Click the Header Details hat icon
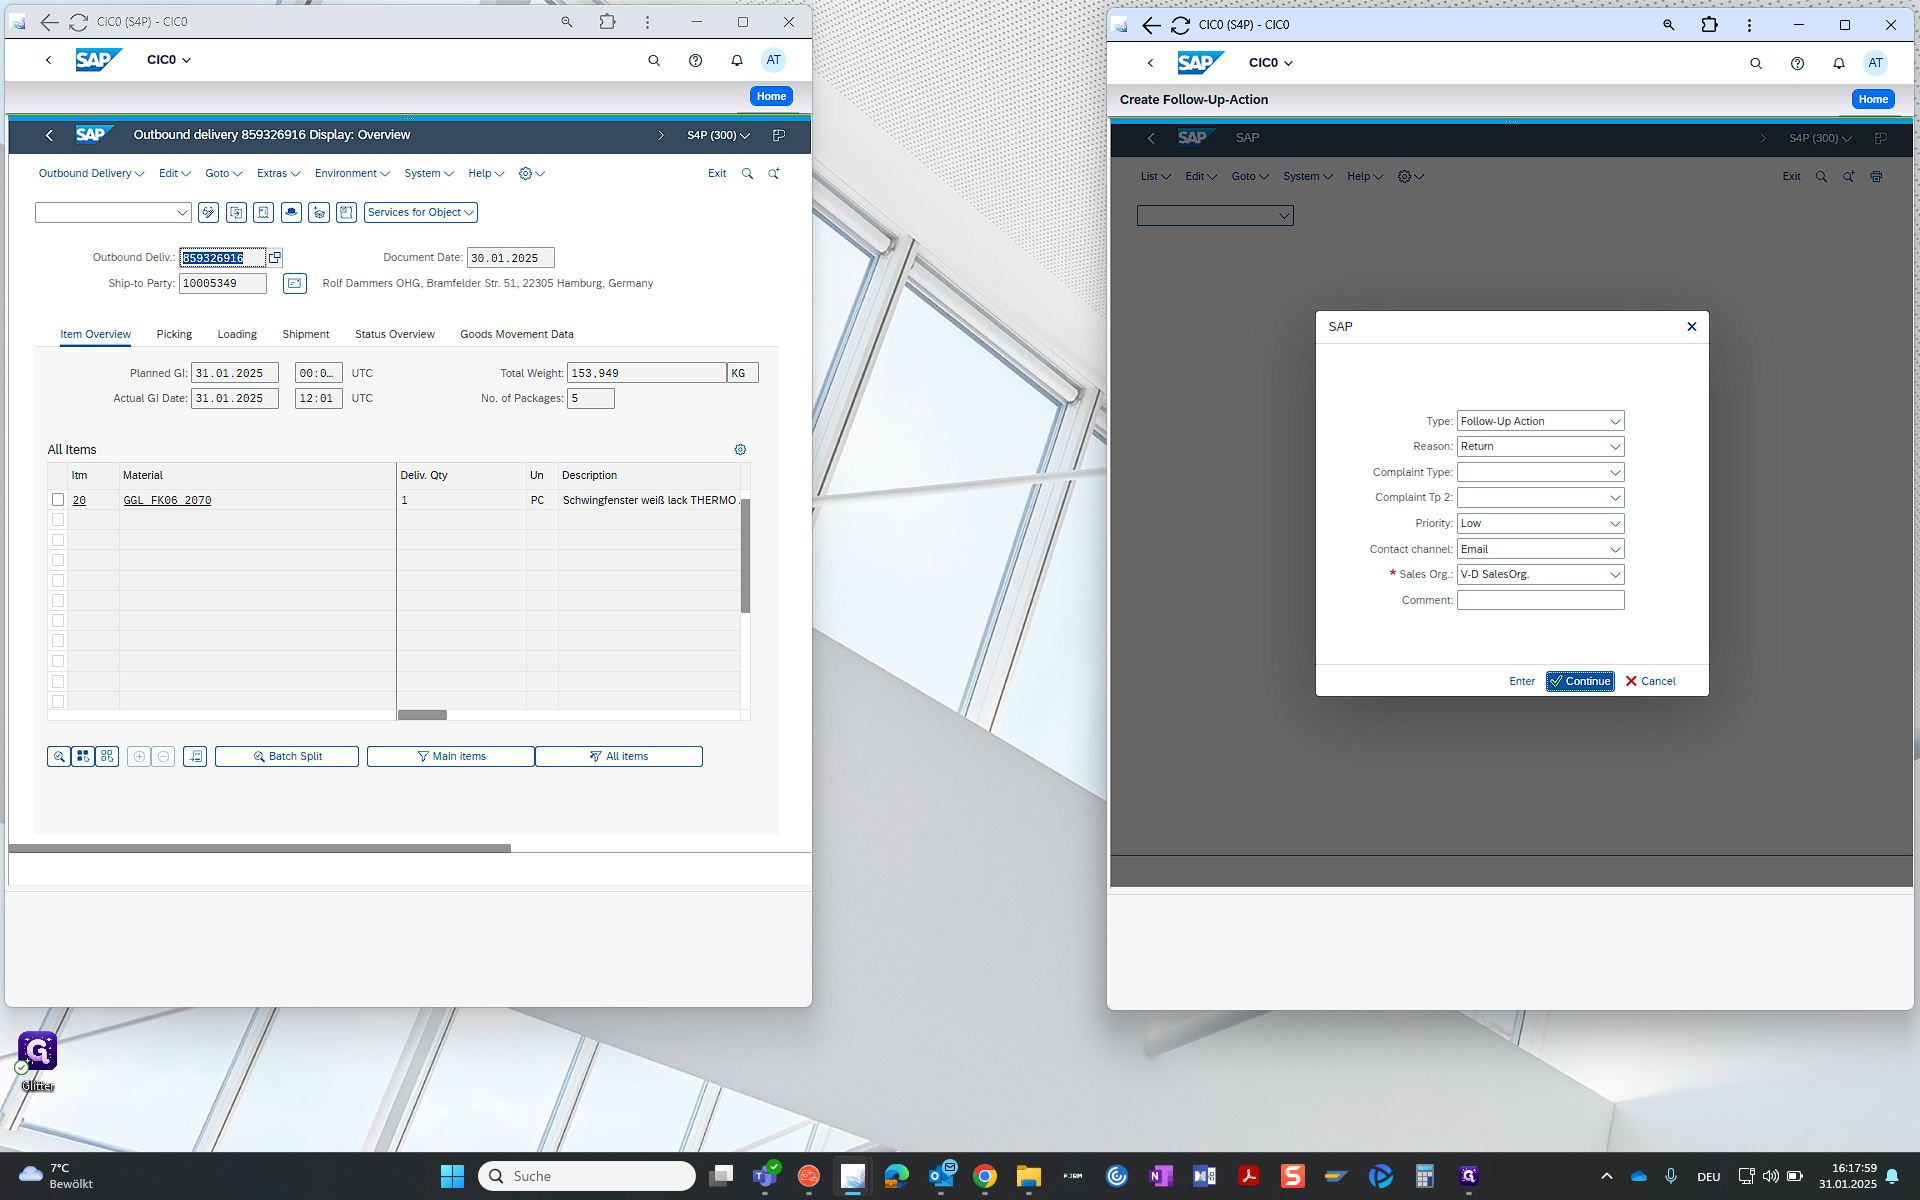1920x1200 pixels. pyautogui.click(x=291, y=213)
